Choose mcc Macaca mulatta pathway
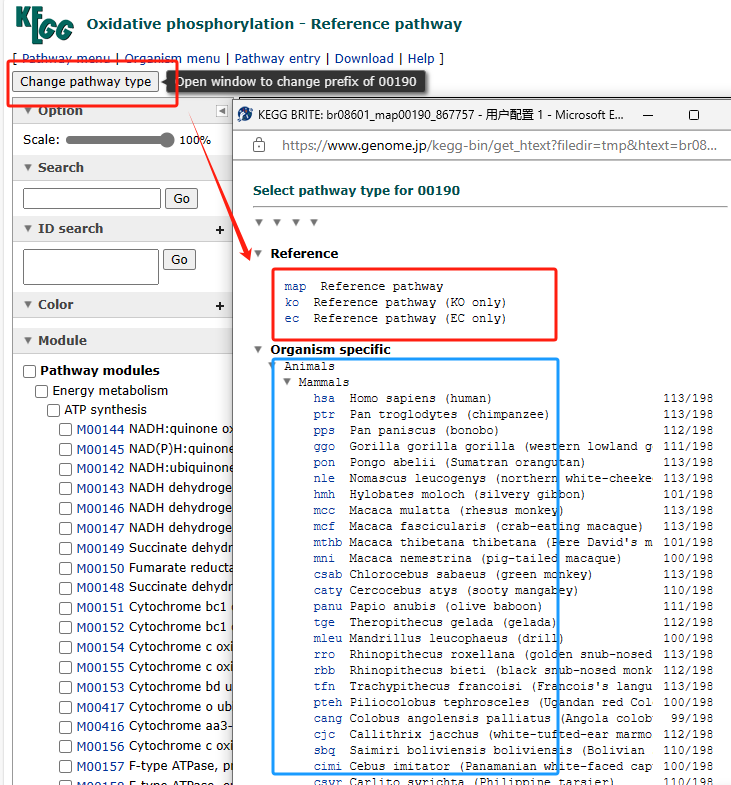The image size is (731, 785). point(324,511)
